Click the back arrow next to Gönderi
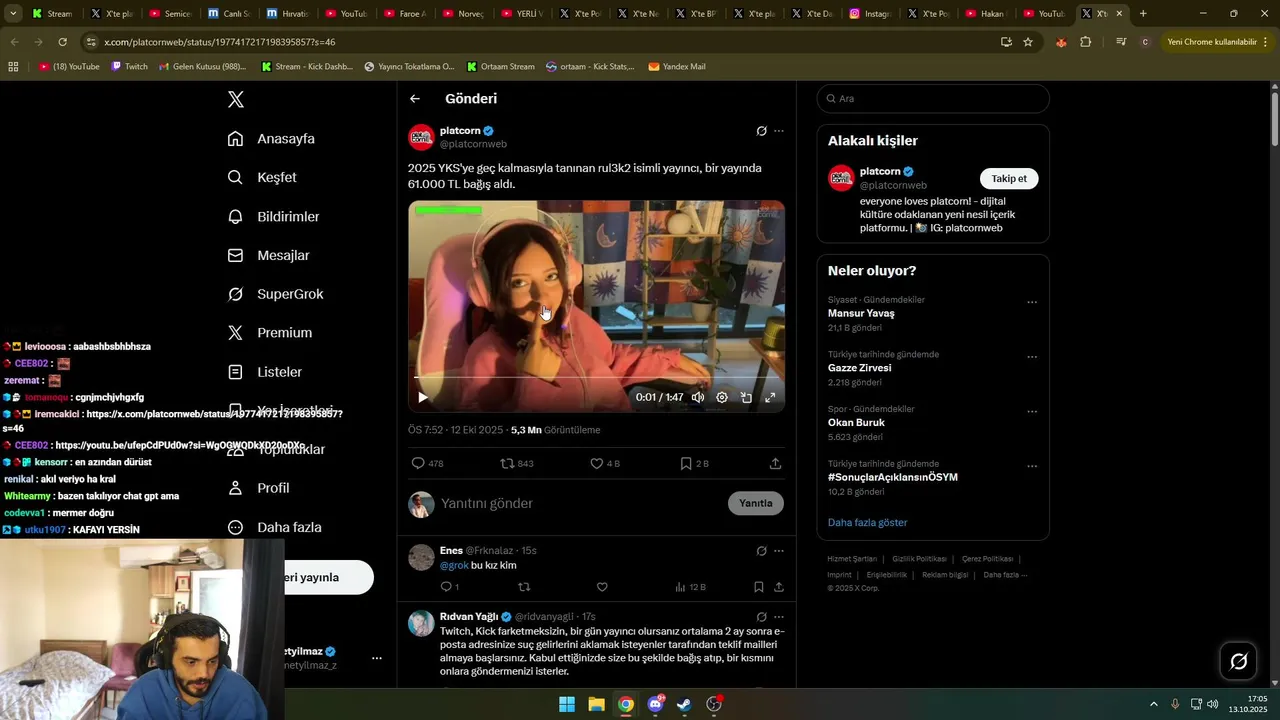 click(x=415, y=99)
